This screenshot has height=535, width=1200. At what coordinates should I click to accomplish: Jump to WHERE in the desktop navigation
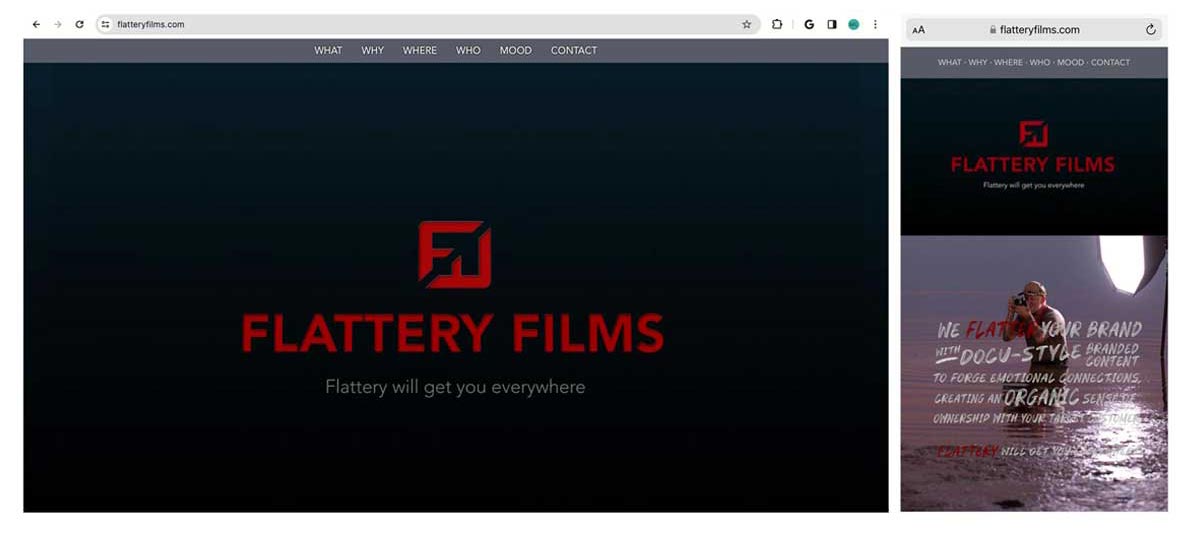(420, 51)
